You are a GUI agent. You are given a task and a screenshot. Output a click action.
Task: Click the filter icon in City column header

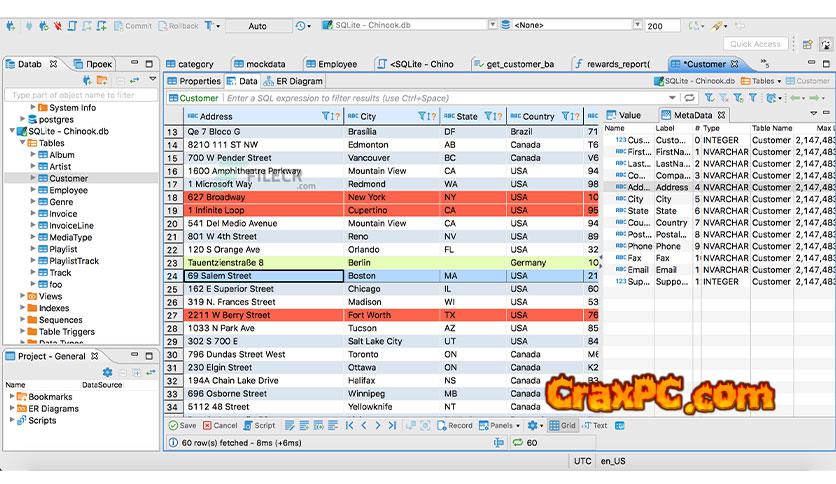[422, 116]
